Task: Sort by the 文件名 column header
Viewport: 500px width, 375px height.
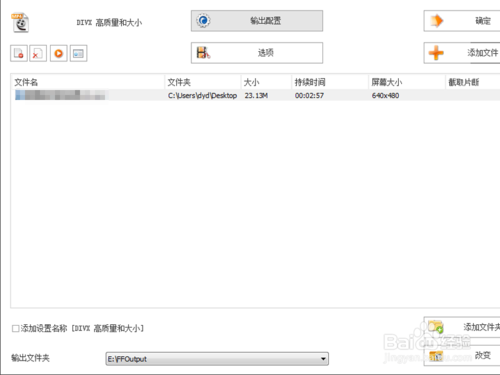Action: pos(88,82)
